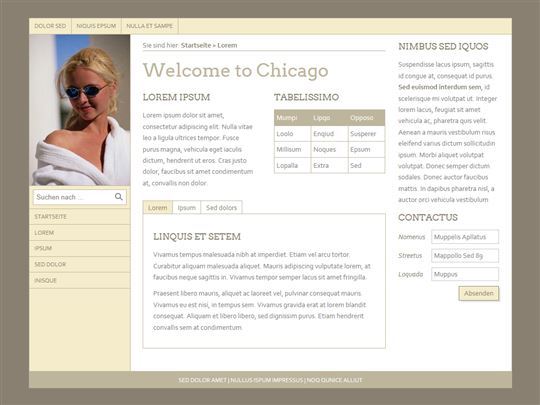540x405 pixels.
Task: Switch to the Sed dolors tab
Action: click(x=221, y=208)
